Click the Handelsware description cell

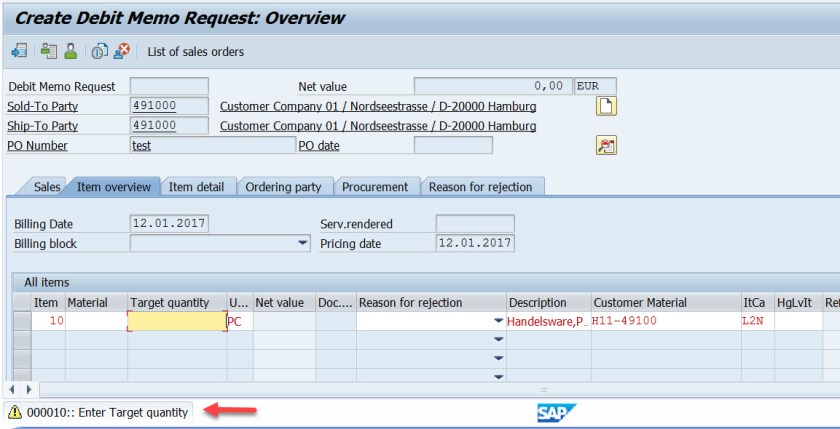click(x=549, y=321)
